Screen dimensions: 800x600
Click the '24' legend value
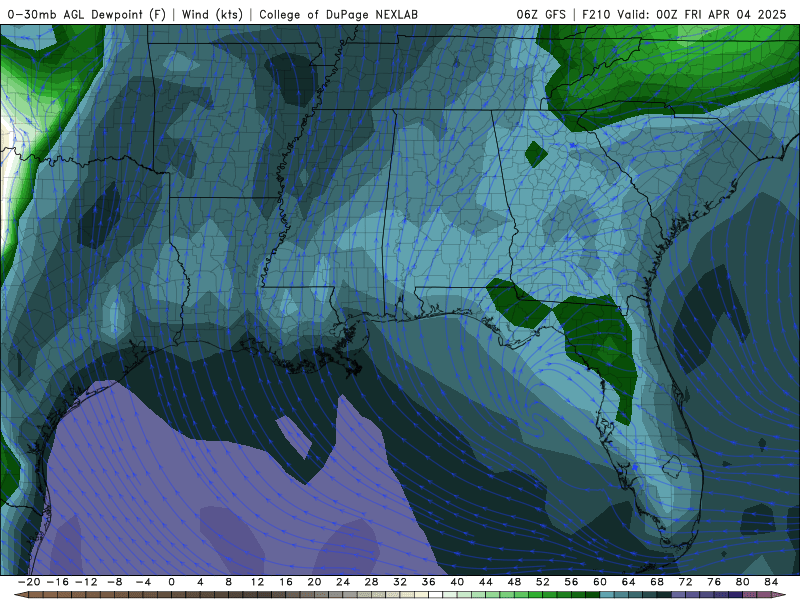pos(343,582)
